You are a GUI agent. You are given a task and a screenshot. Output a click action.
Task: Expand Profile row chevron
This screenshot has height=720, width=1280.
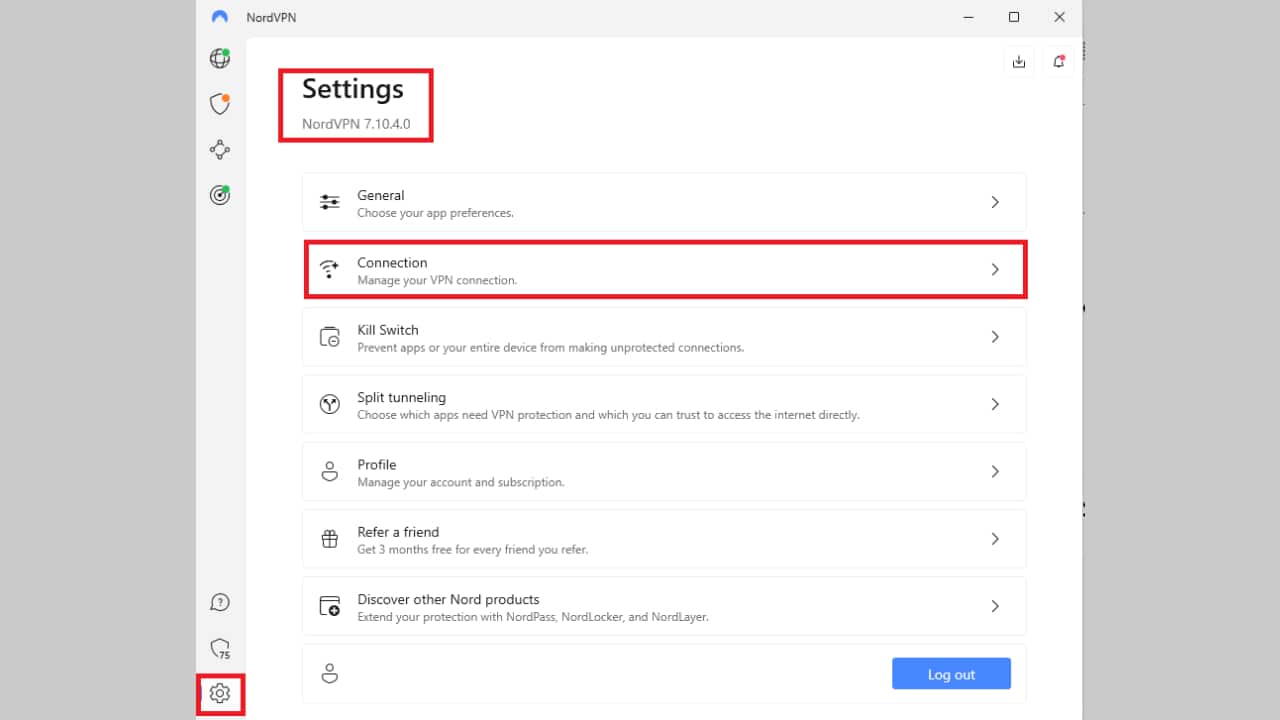pyautogui.click(x=995, y=471)
